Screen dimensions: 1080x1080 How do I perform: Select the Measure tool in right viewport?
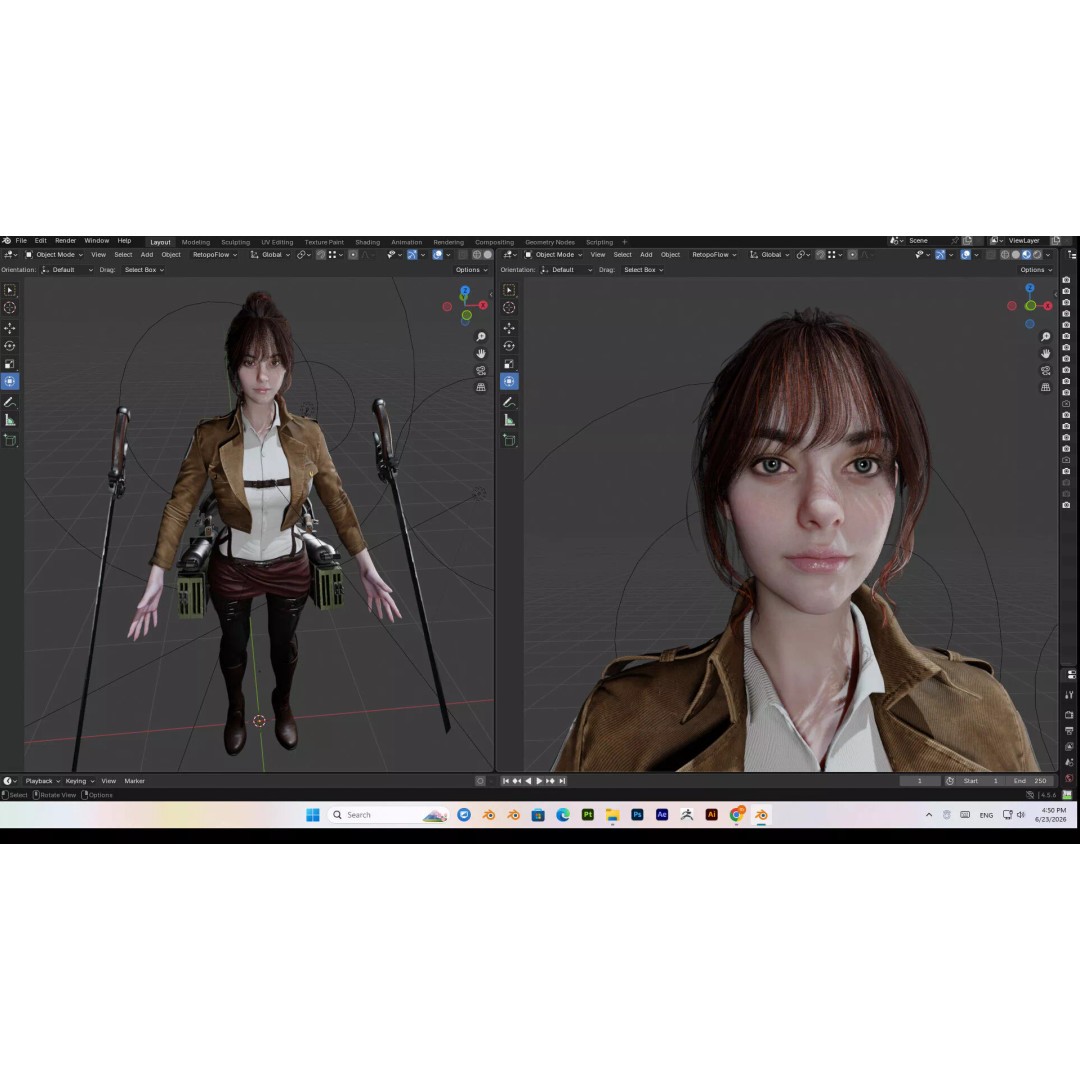click(x=509, y=419)
